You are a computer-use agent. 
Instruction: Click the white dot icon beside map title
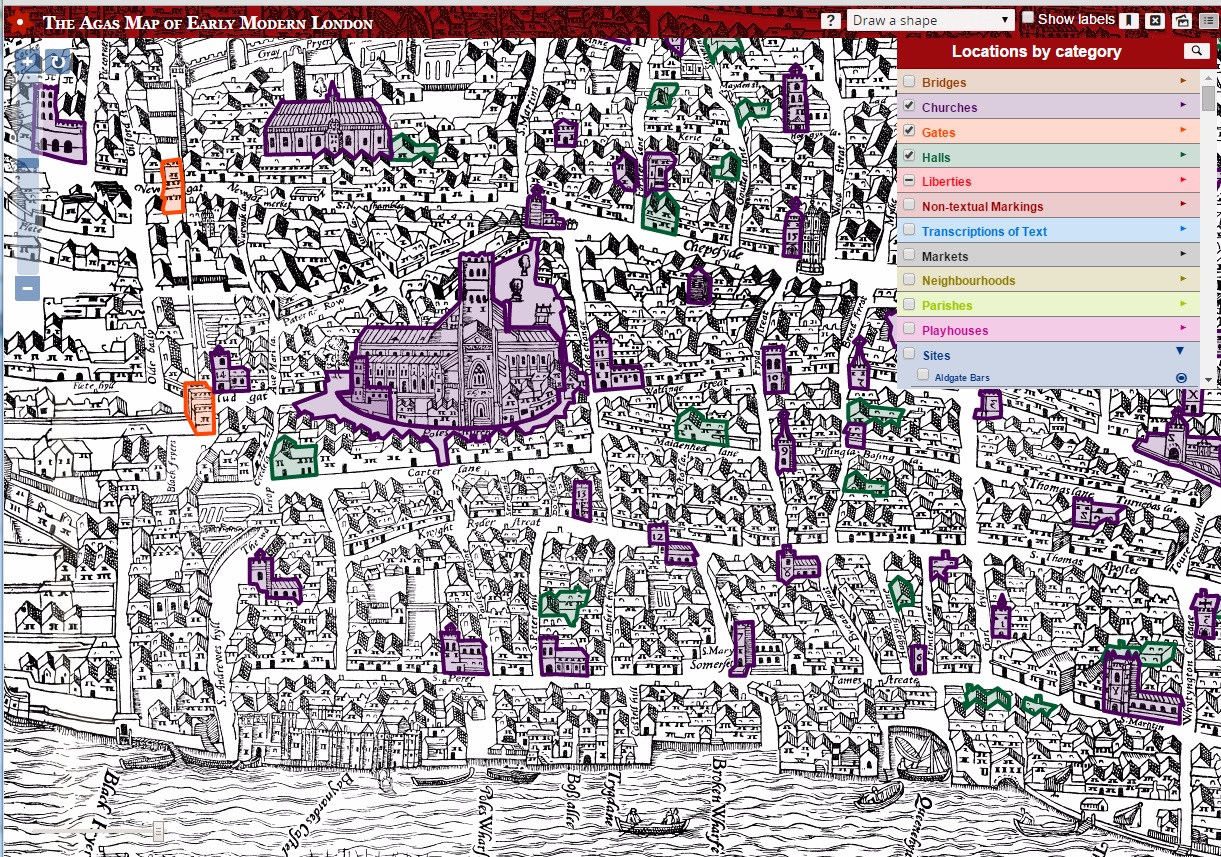tap(19, 22)
